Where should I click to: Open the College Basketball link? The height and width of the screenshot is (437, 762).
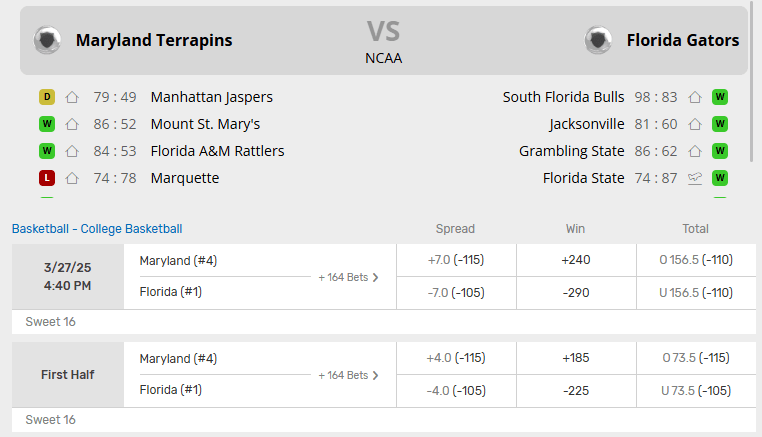point(131,229)
